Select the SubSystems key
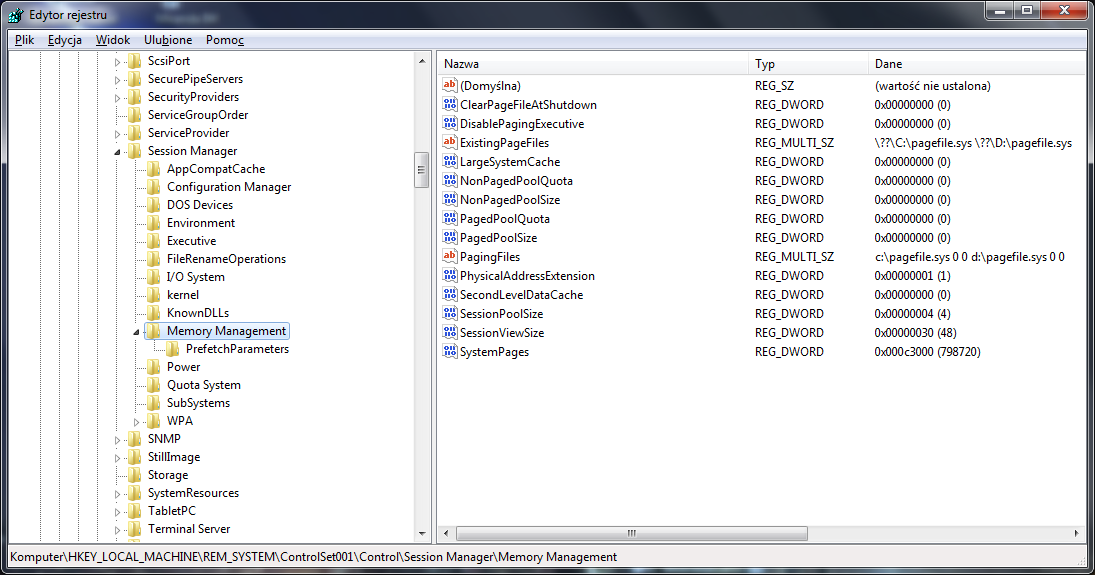 [198, 402]
